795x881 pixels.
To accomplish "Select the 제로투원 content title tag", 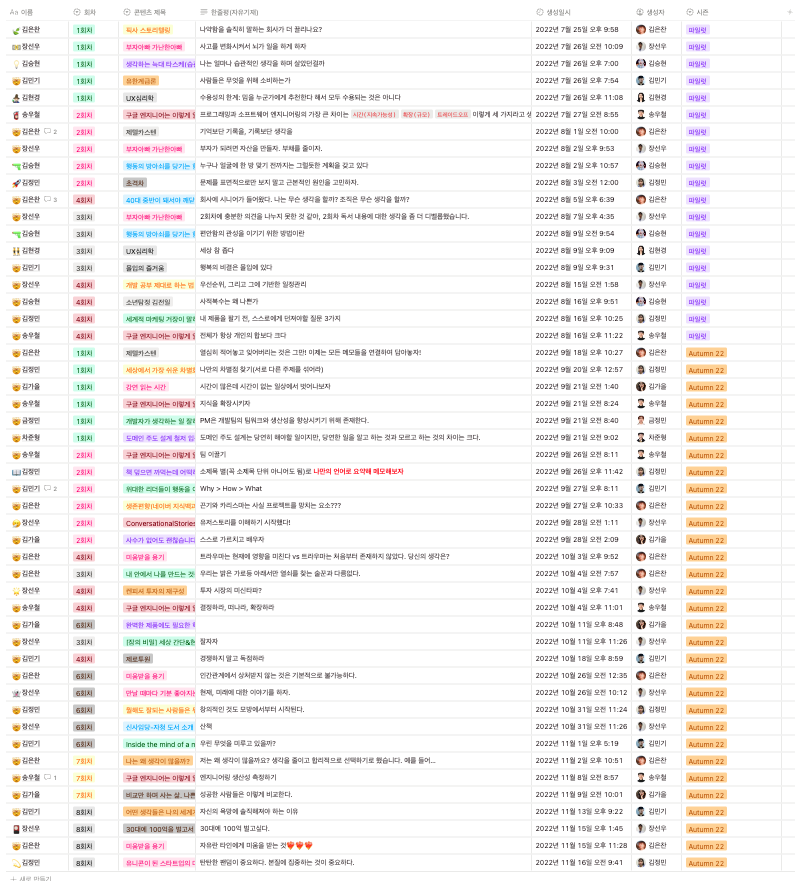I will tap(138, 659).
